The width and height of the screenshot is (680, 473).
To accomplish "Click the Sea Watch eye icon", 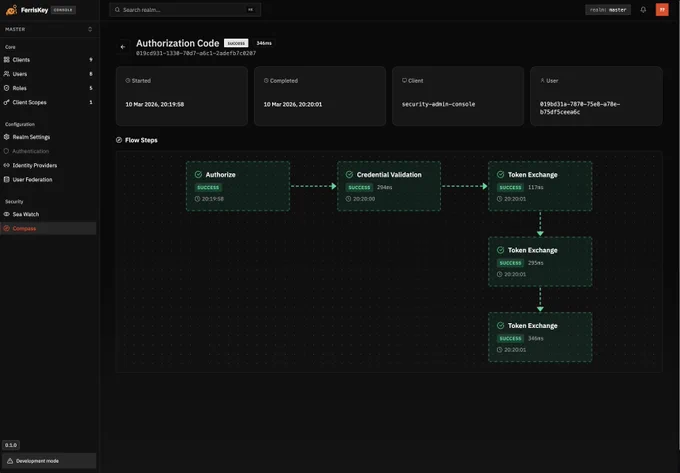I will (7, 214).
